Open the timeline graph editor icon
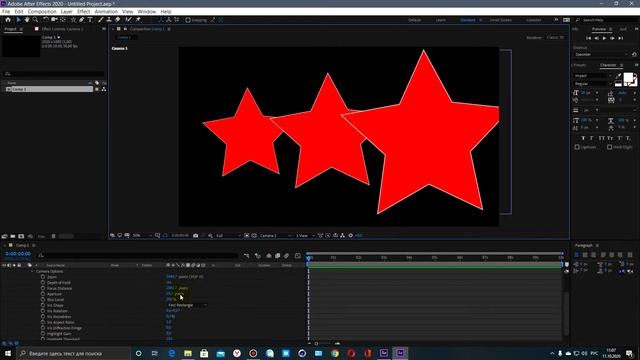The height and width of the screenshot is (360, 640). coord(298,256)
